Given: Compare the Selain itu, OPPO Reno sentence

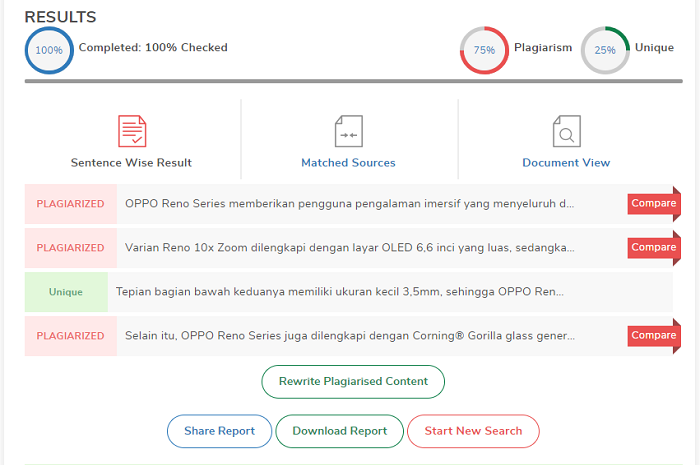Looking at the screenshot, I should pyautogui.click(x=654, y=336).
